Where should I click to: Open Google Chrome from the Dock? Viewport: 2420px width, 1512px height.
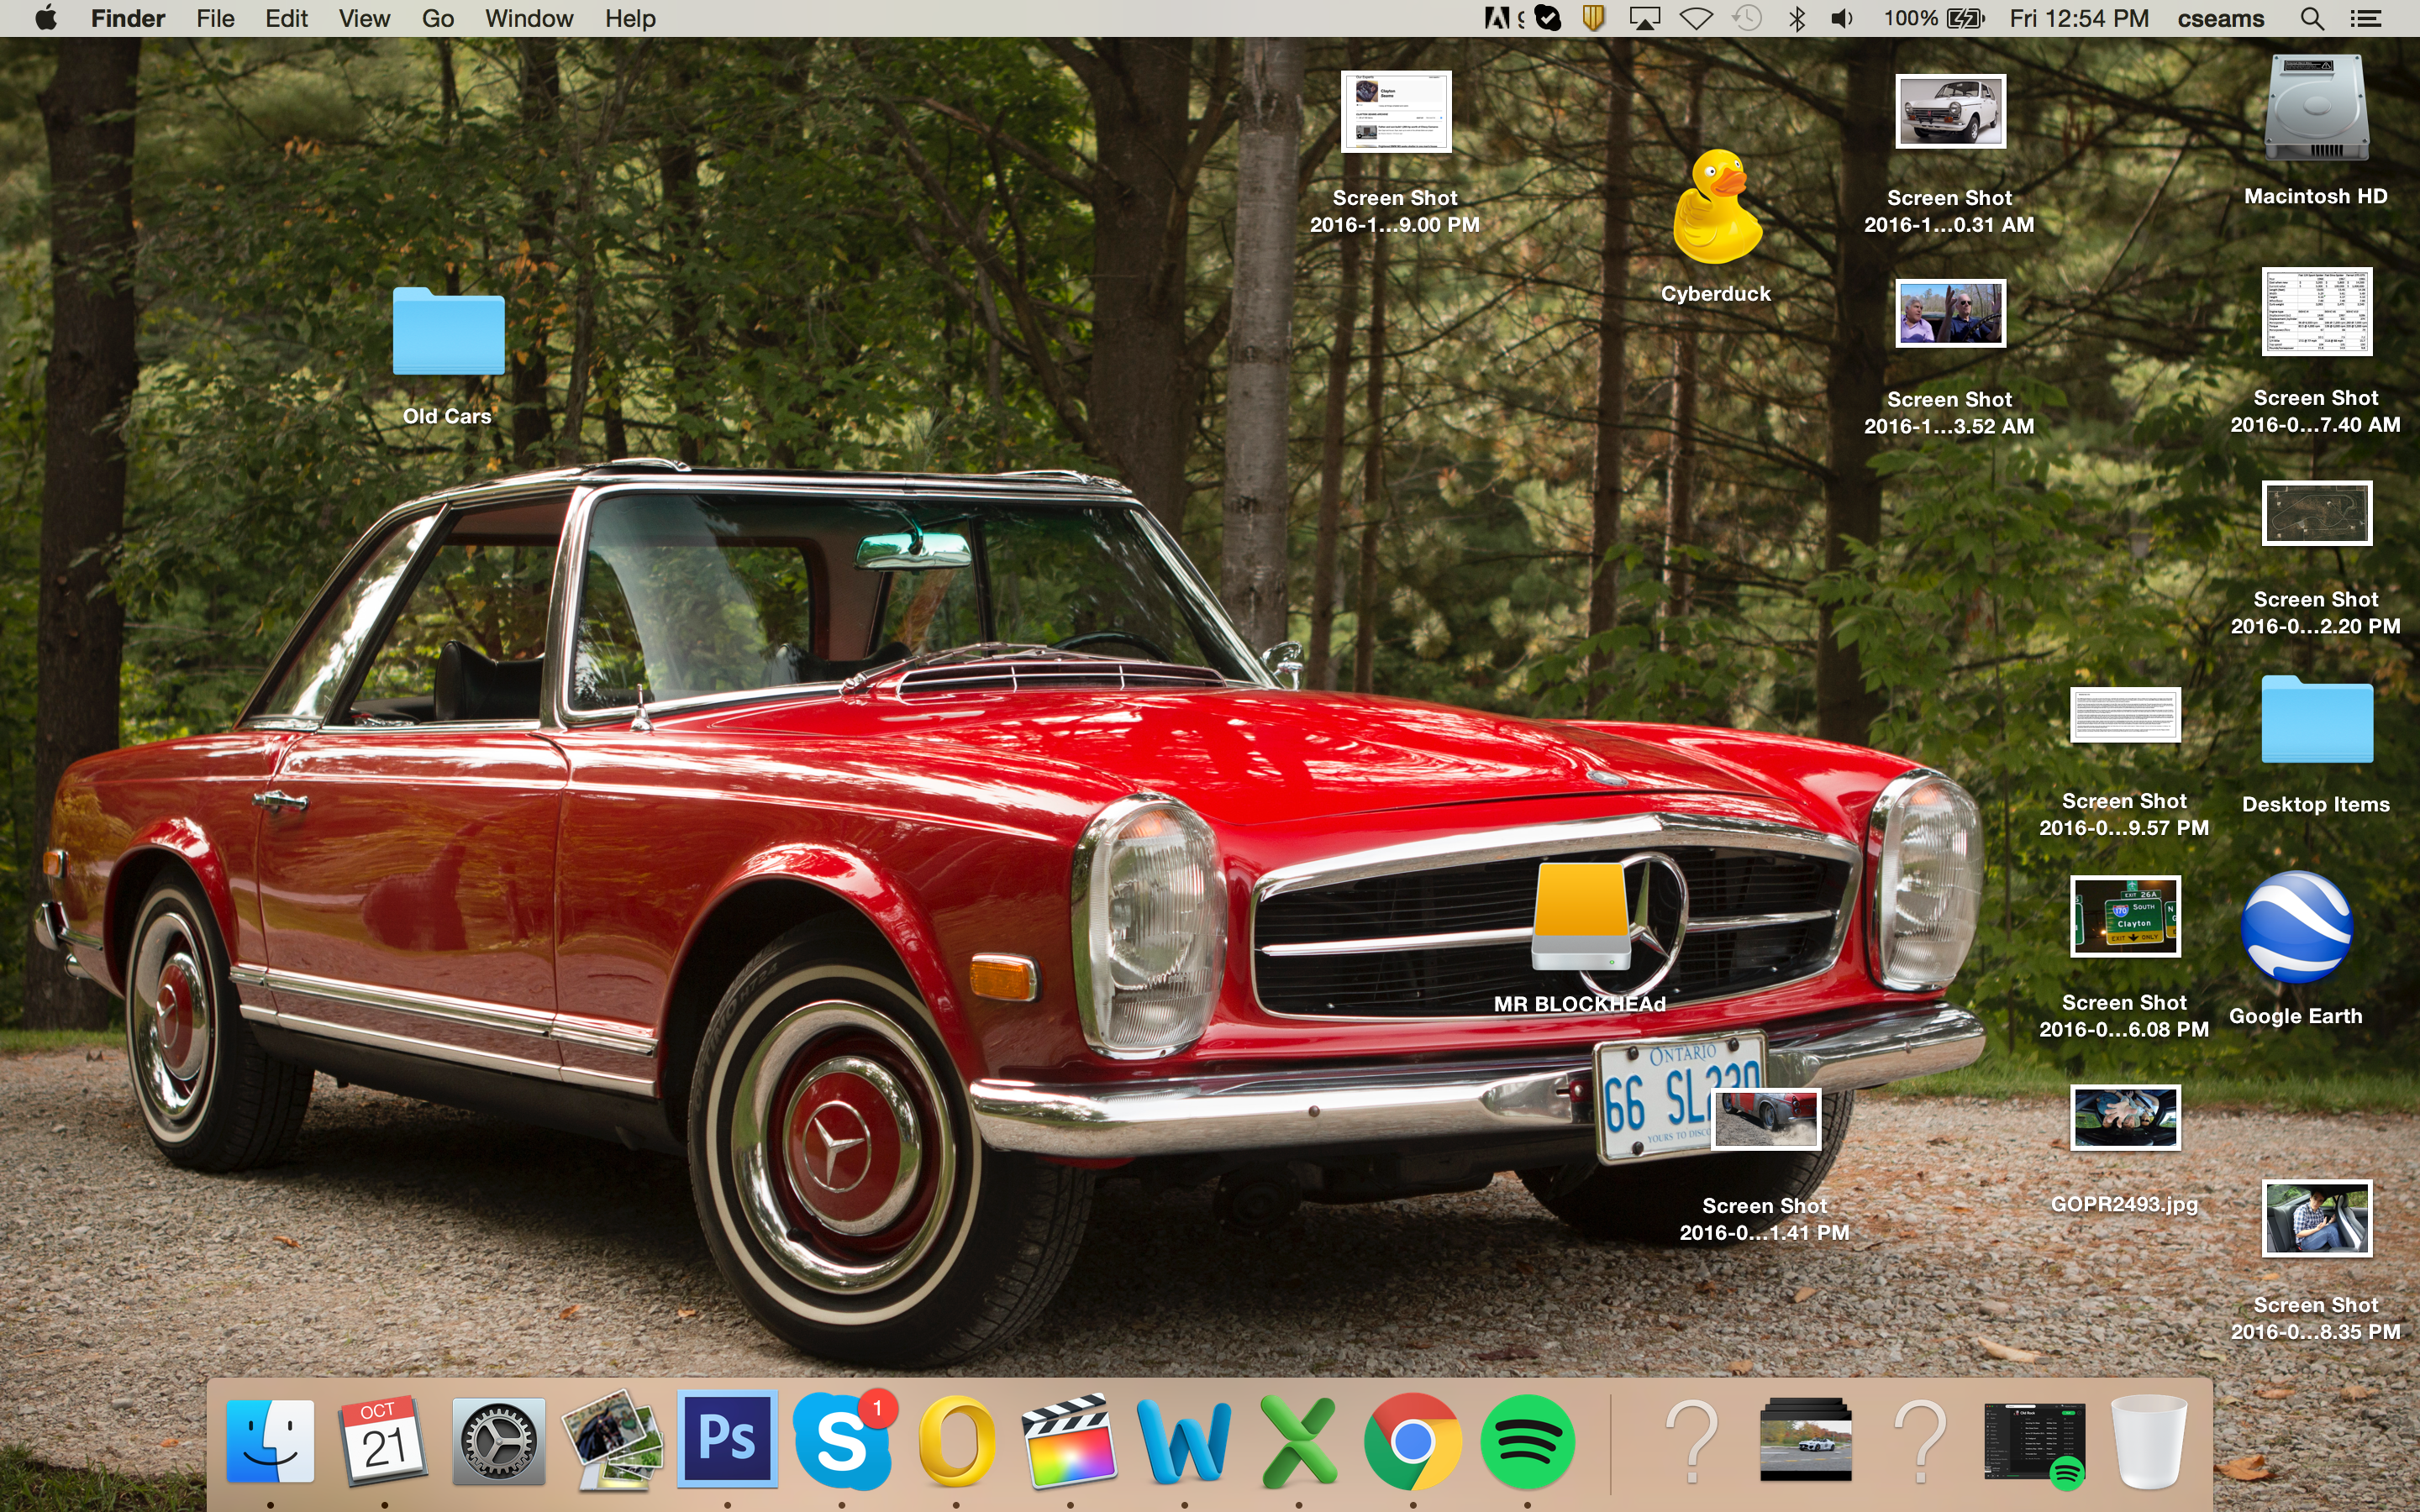pos(1413,1441)
